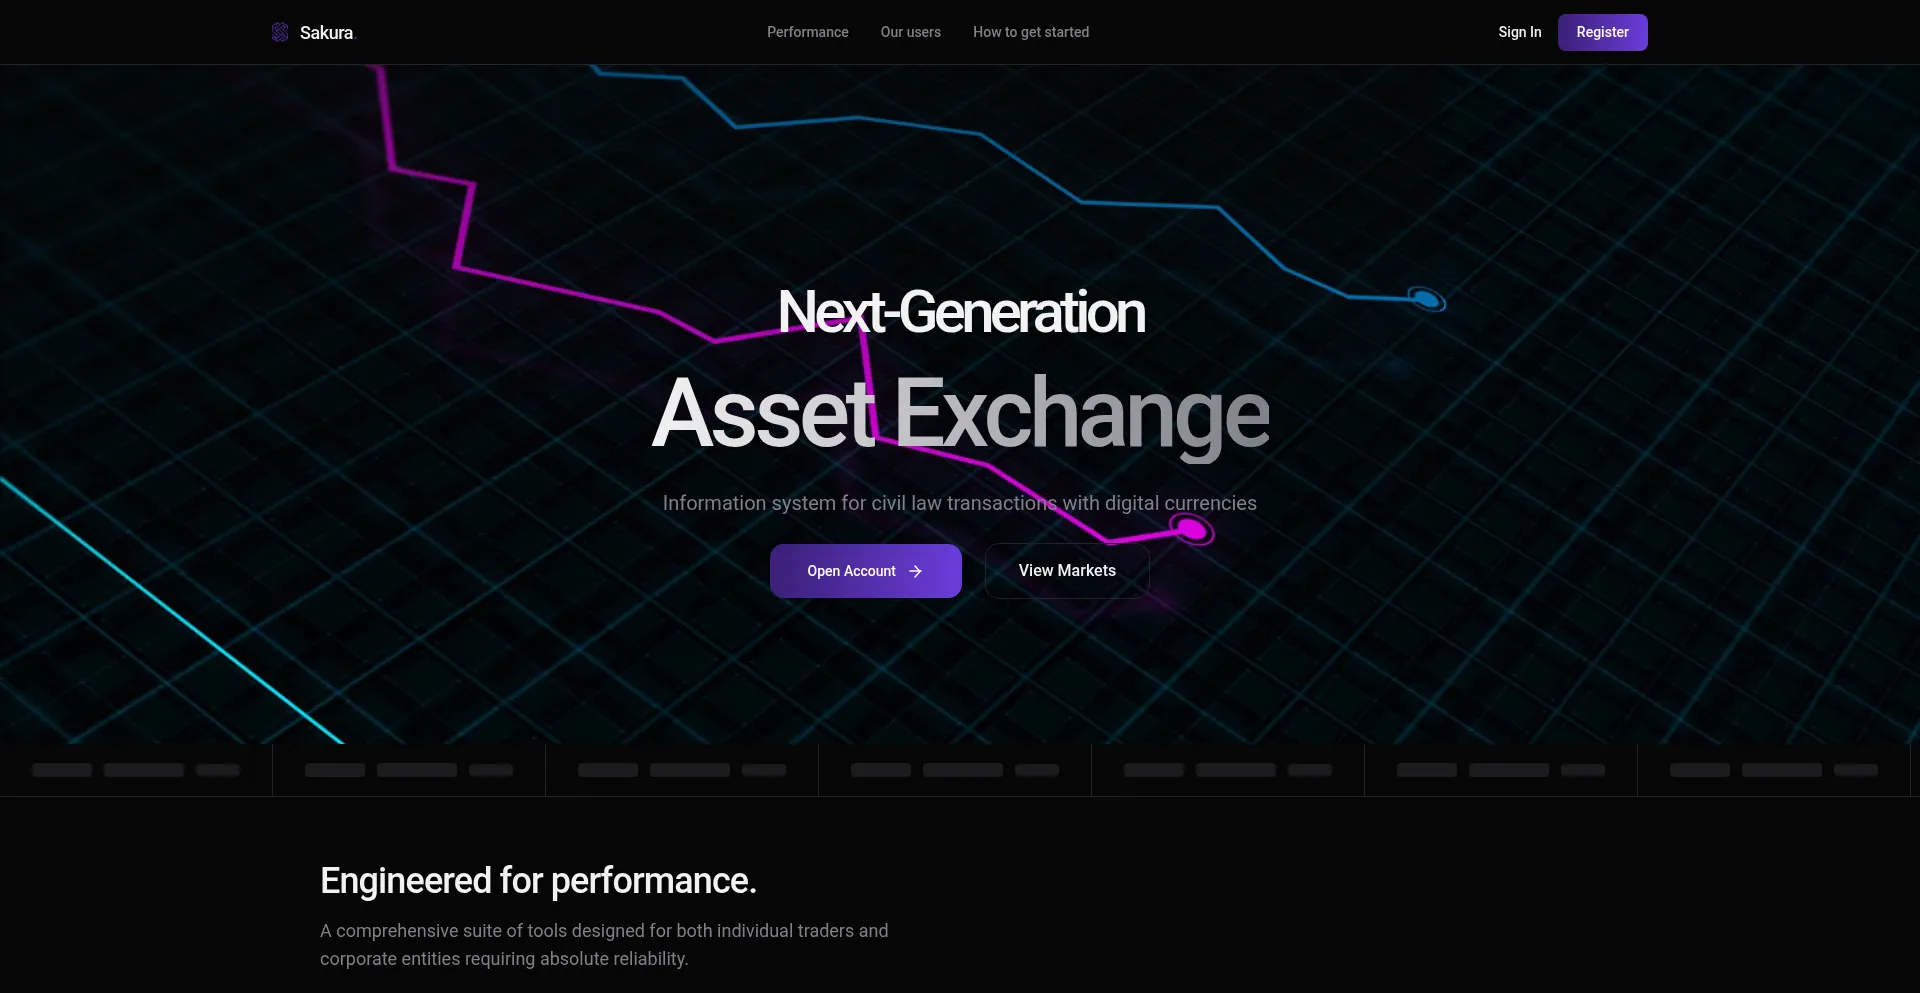Select the blue chart line endpoint marker
1920x993 pixels.
1427,298
